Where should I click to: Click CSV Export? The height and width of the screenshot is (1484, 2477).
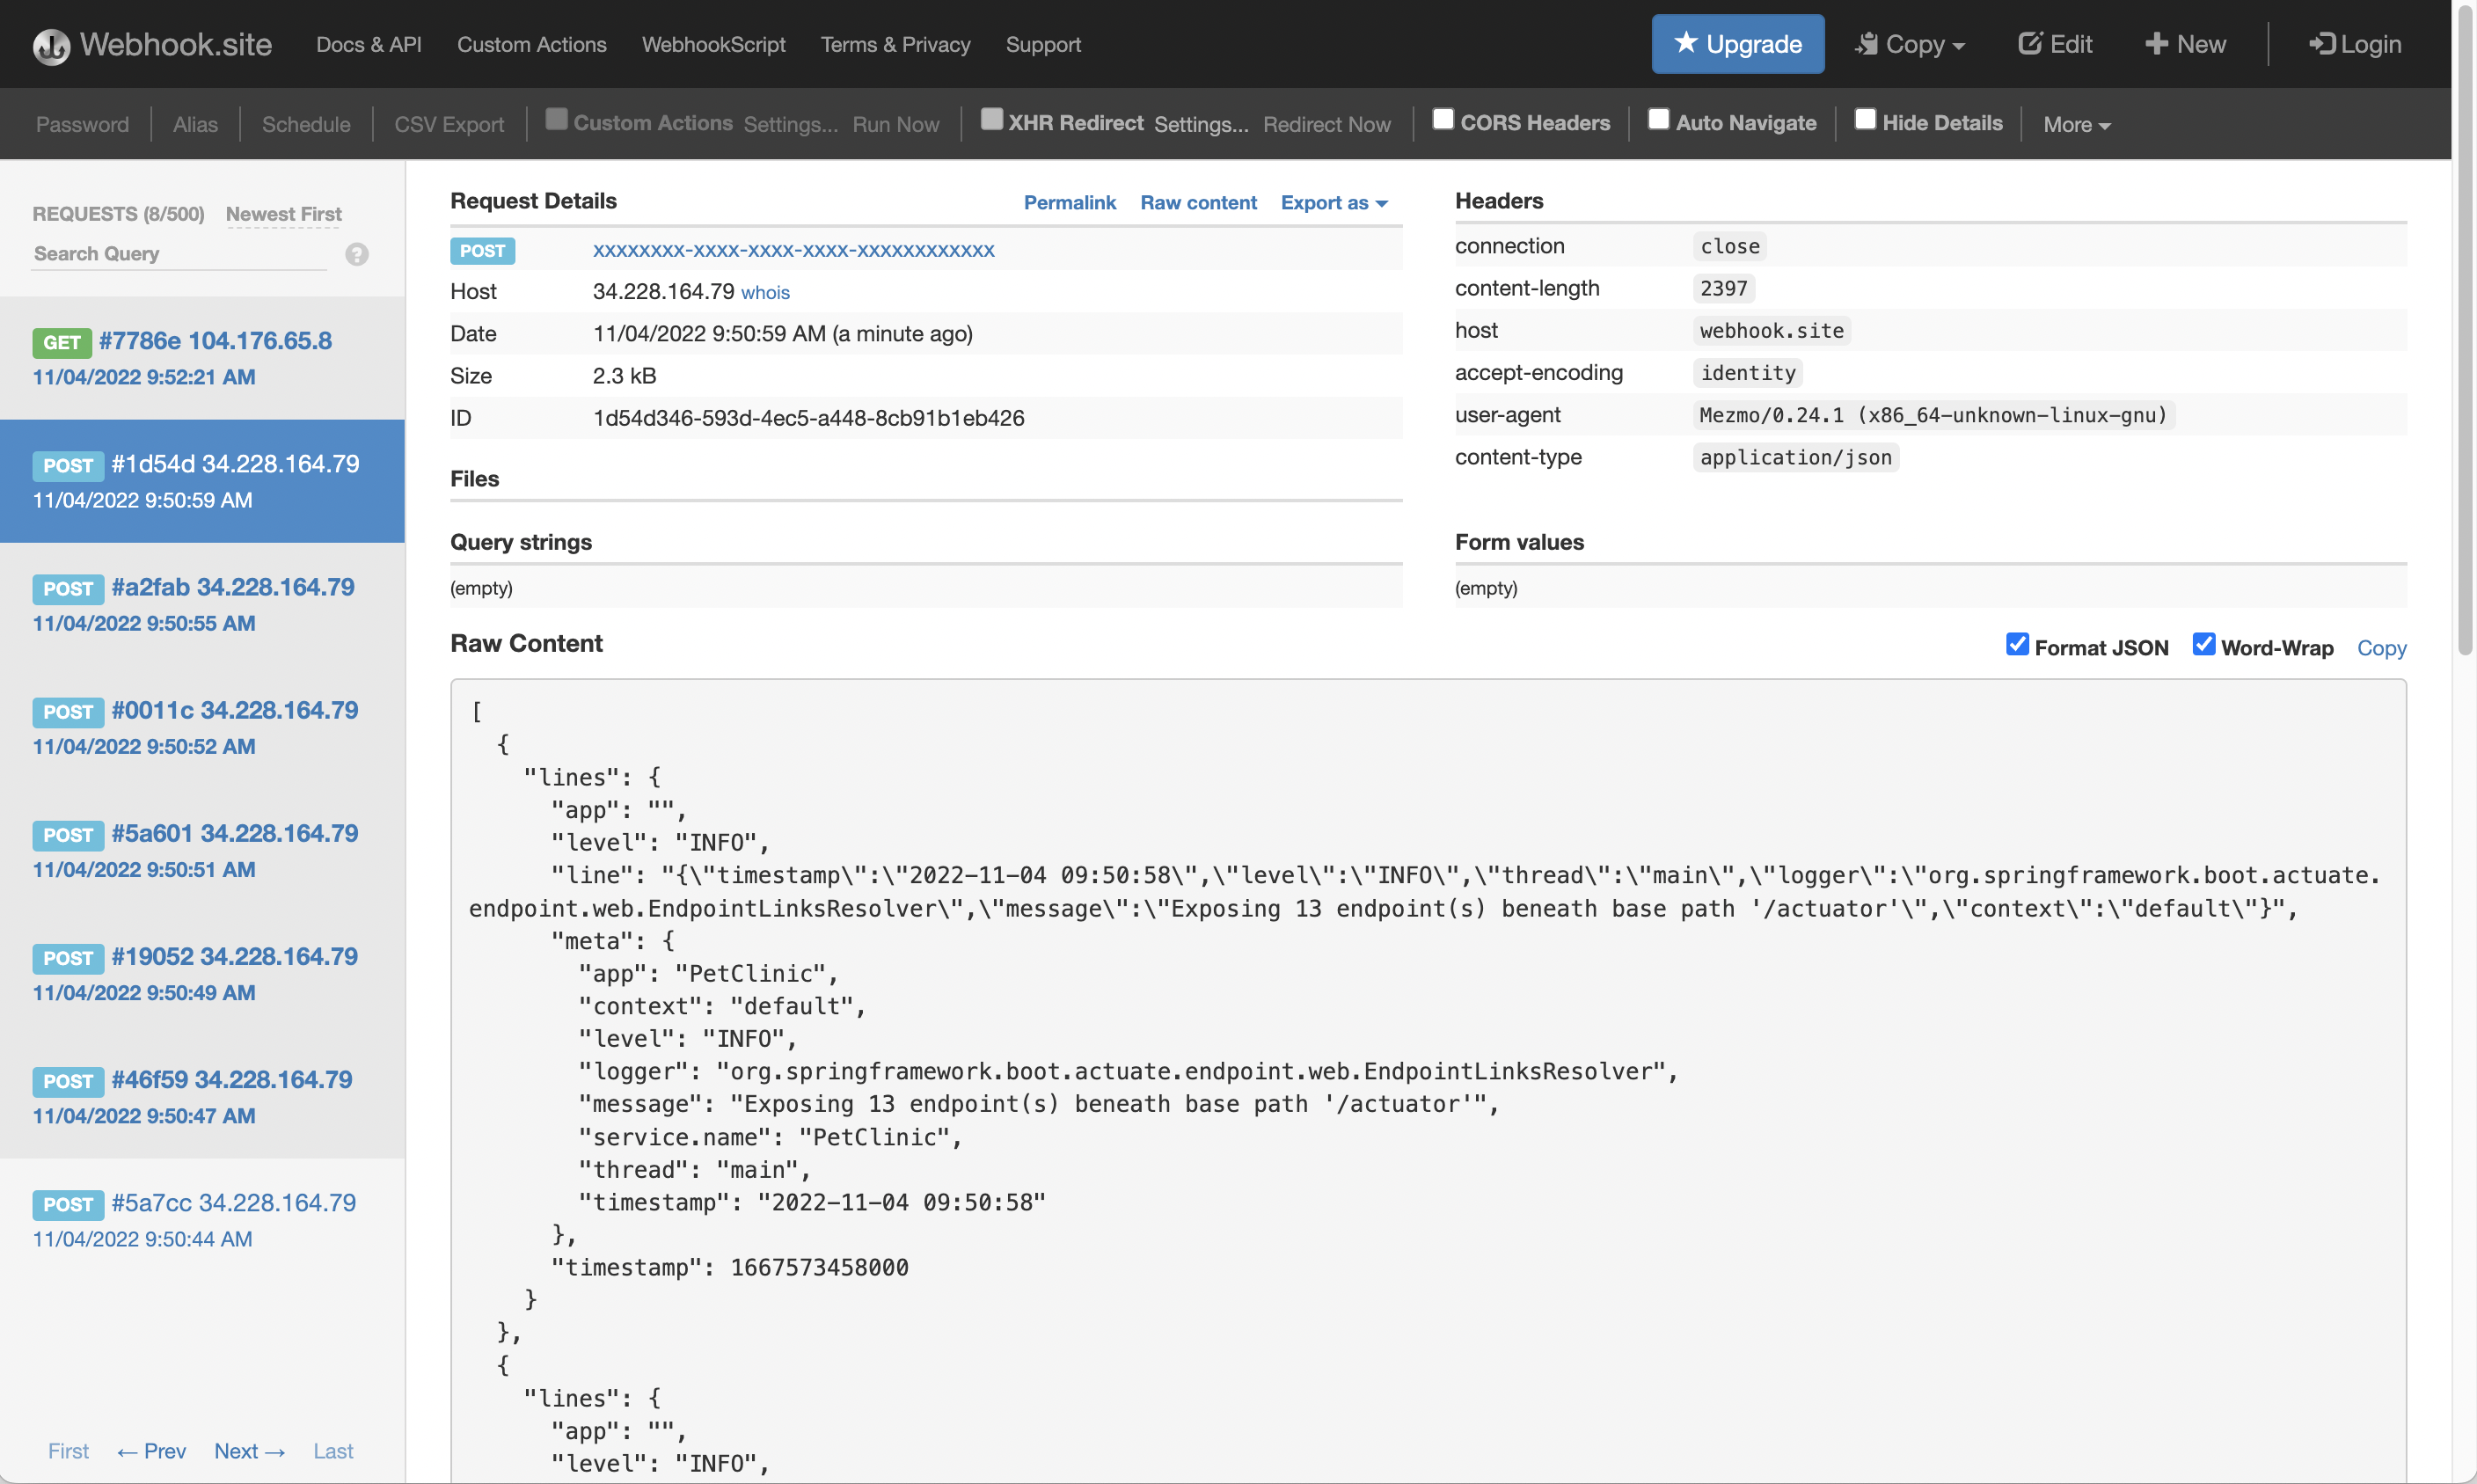pyautogui.click(x=449, y=124)
